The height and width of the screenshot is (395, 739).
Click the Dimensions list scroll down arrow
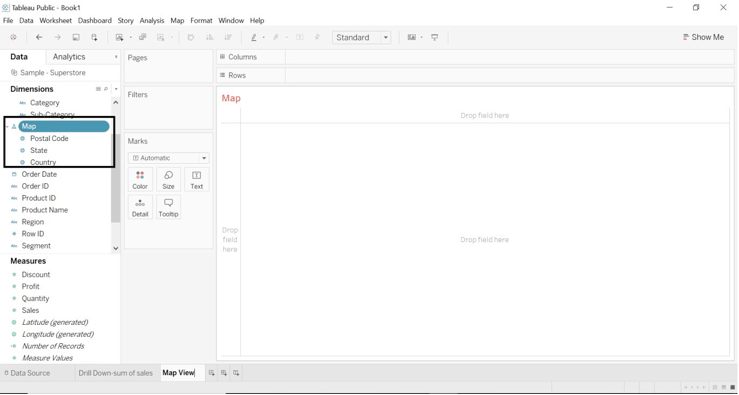(116, 248)
